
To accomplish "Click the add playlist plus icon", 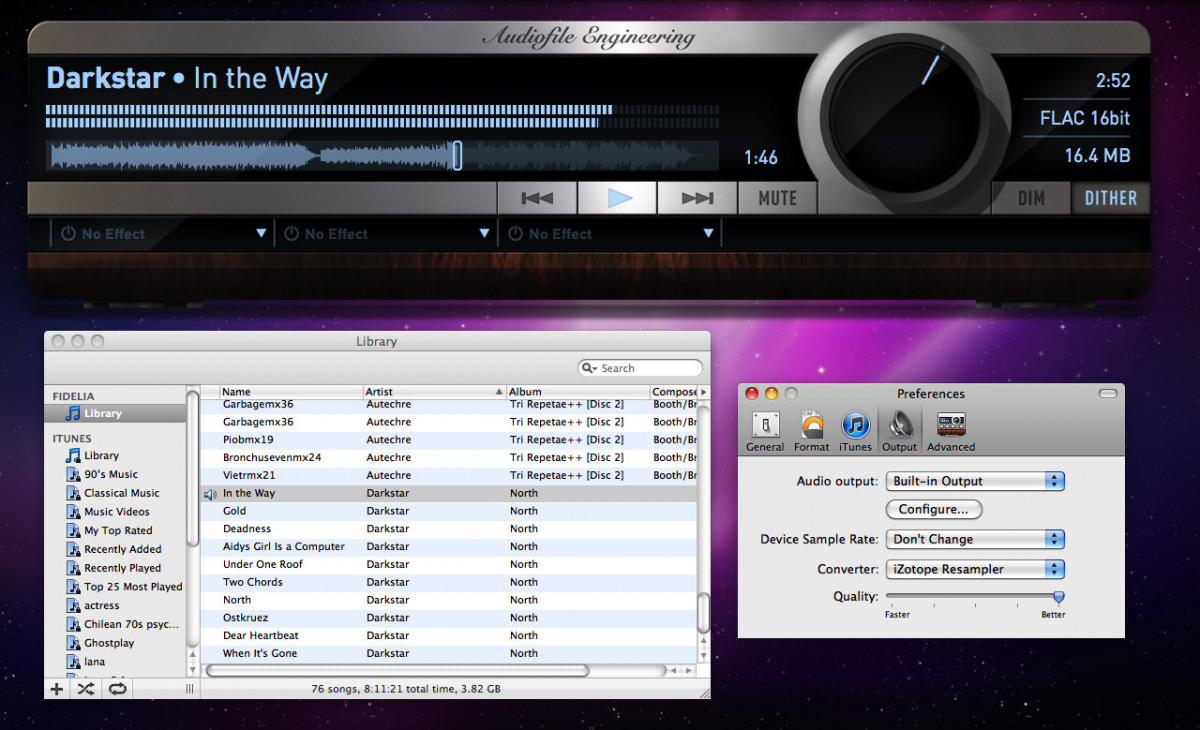I will [57, 688].
